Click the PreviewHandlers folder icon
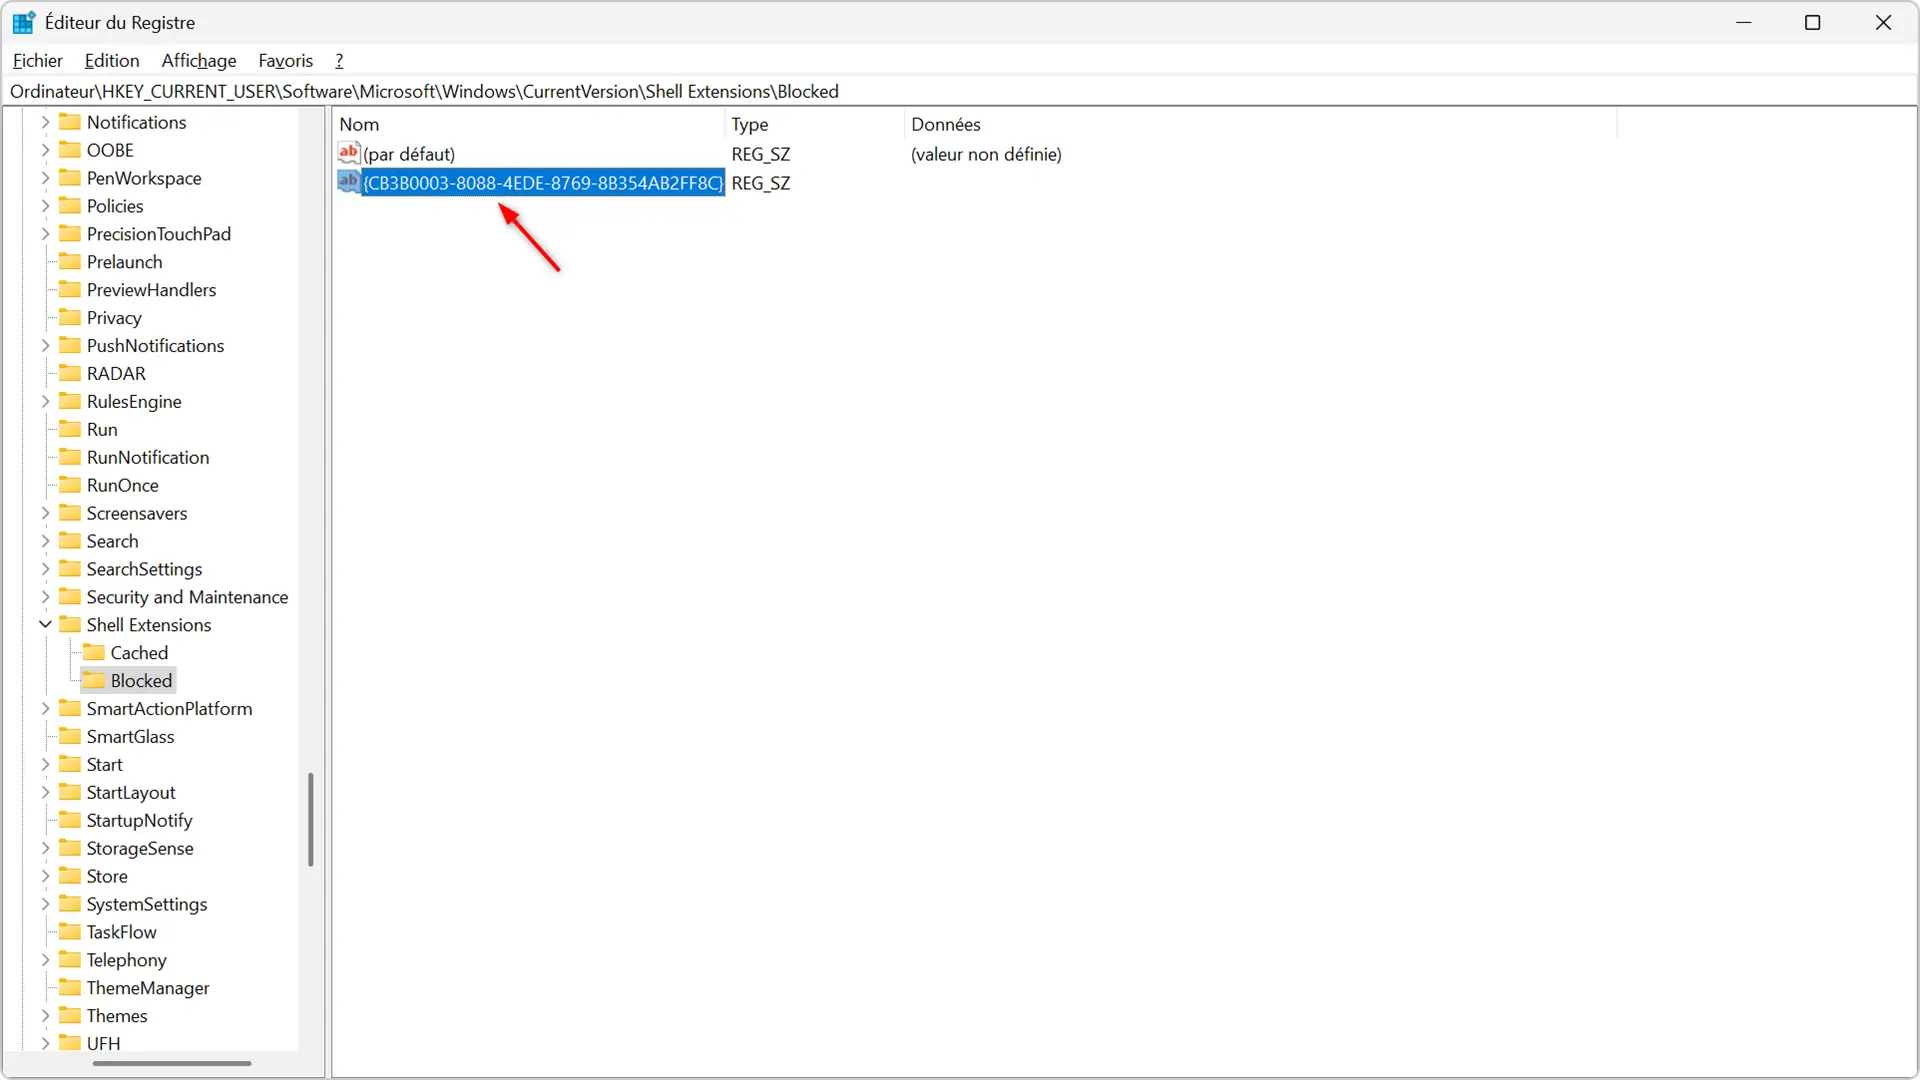Image resolution: width=1920 pixels, height=1080 pixels. (70, 290)
